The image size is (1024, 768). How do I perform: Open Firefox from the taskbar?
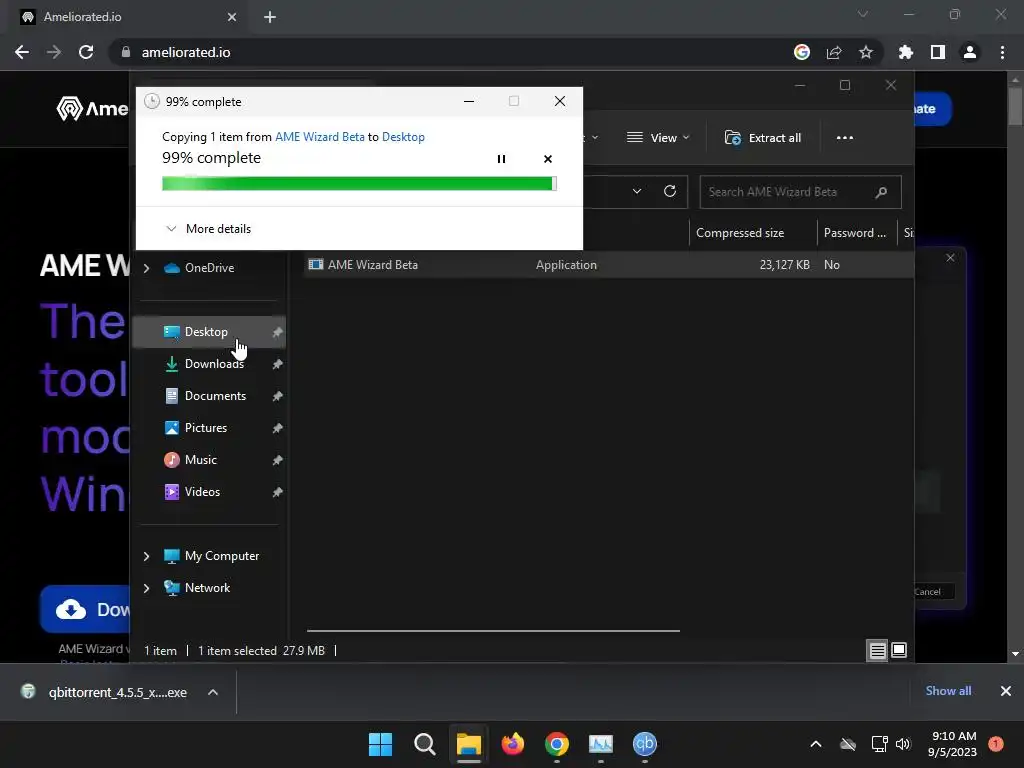(513, 744)
